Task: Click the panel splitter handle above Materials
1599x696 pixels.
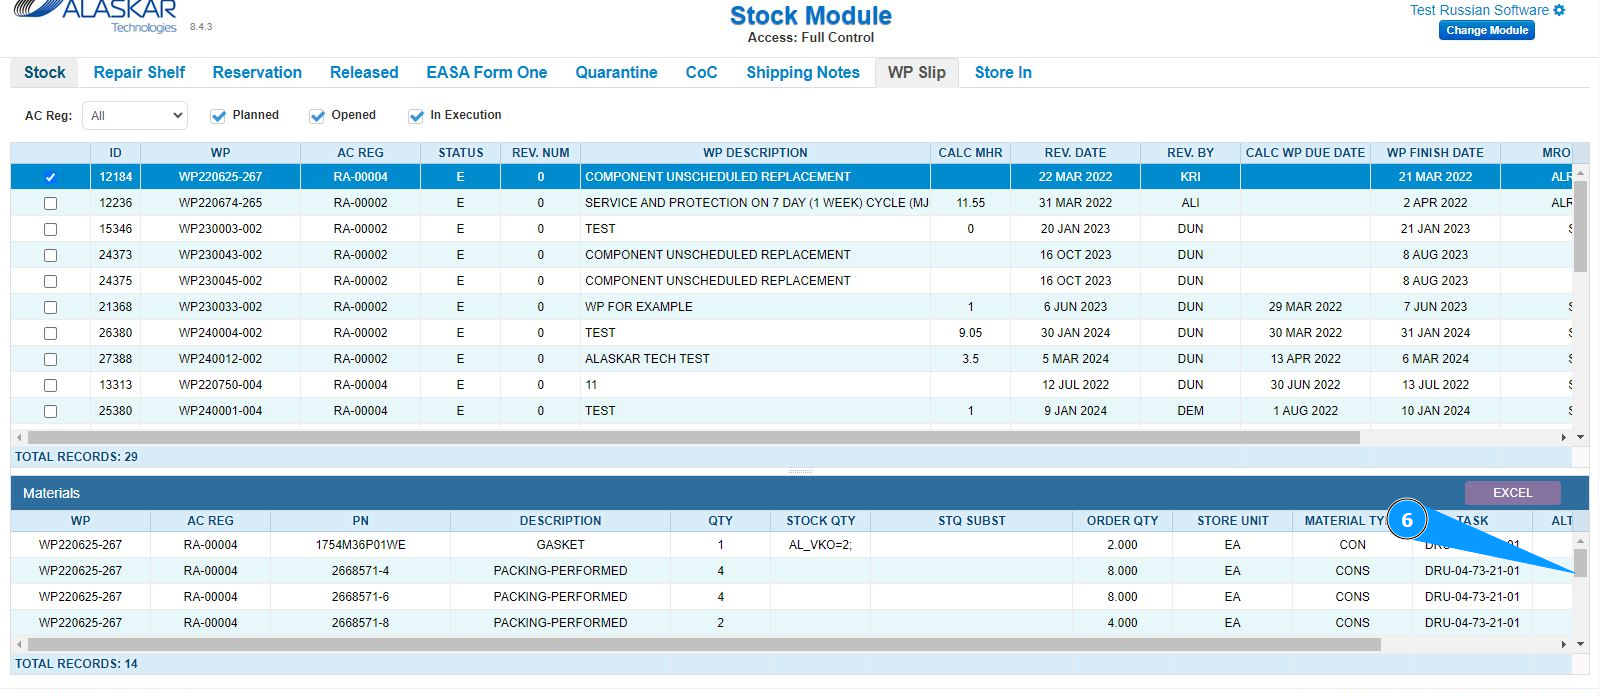Action: 800,471
